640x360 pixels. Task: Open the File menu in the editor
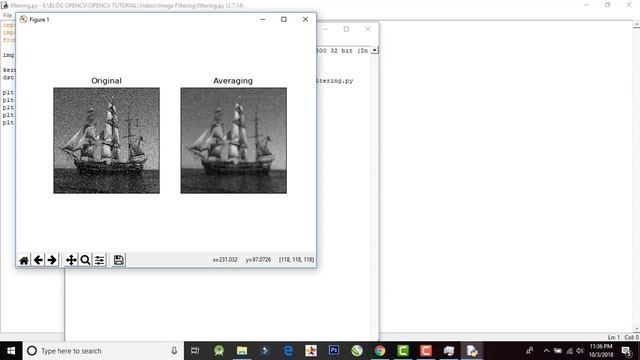[x=7, y=16]
